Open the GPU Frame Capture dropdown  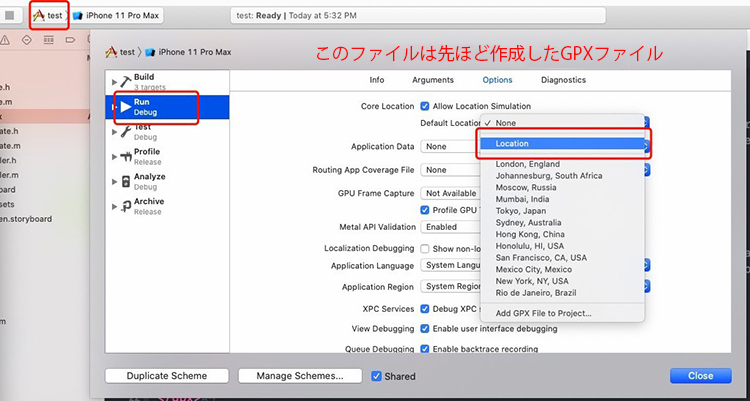(450, 193)
